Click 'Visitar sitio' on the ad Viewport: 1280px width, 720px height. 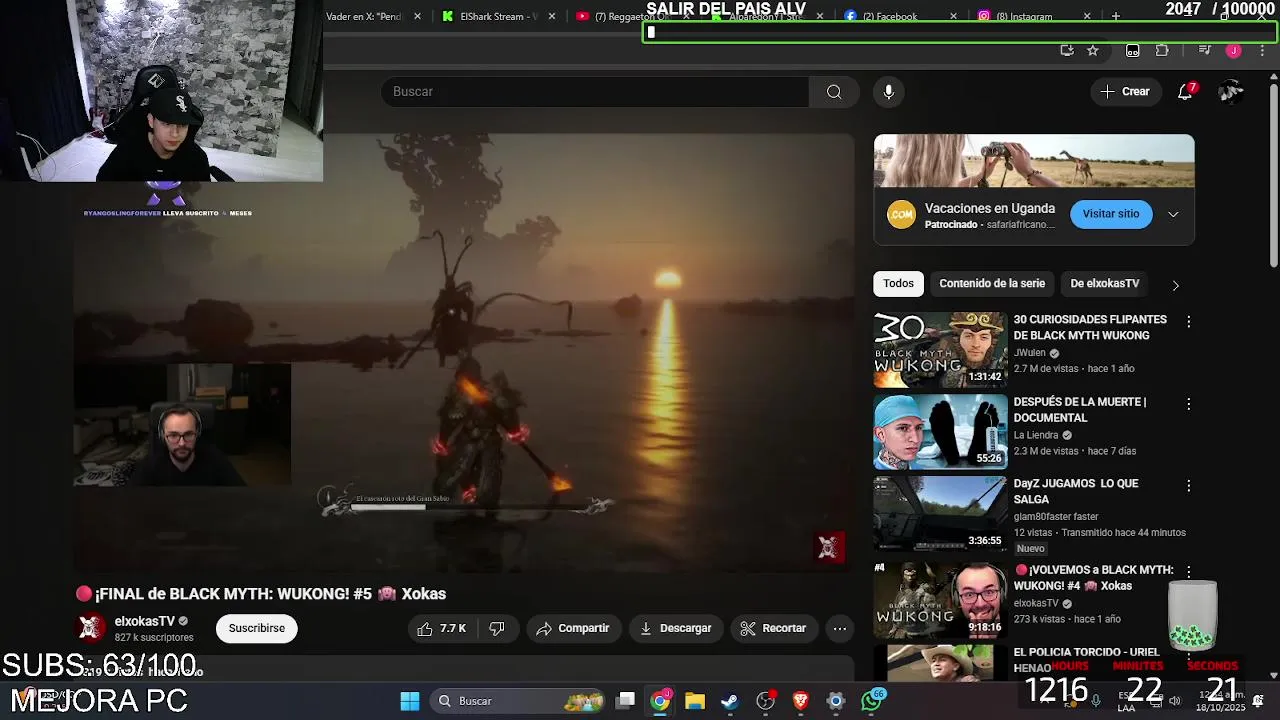click(x=1110, y=214)
